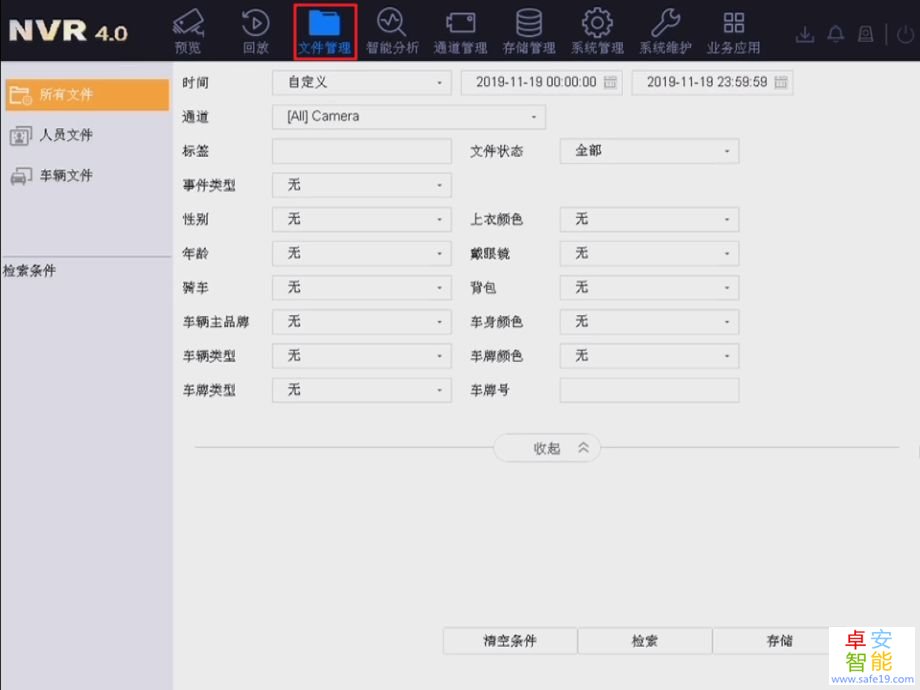Image resolution: width=920 pixels, height=690 pixels.
Task: Open the 文件状态 file status dropdown
Action: click(648, 150)
